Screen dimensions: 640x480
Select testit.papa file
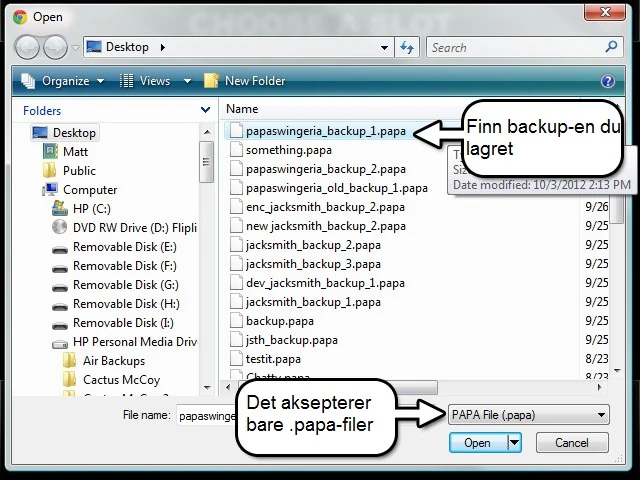[265, 359]
